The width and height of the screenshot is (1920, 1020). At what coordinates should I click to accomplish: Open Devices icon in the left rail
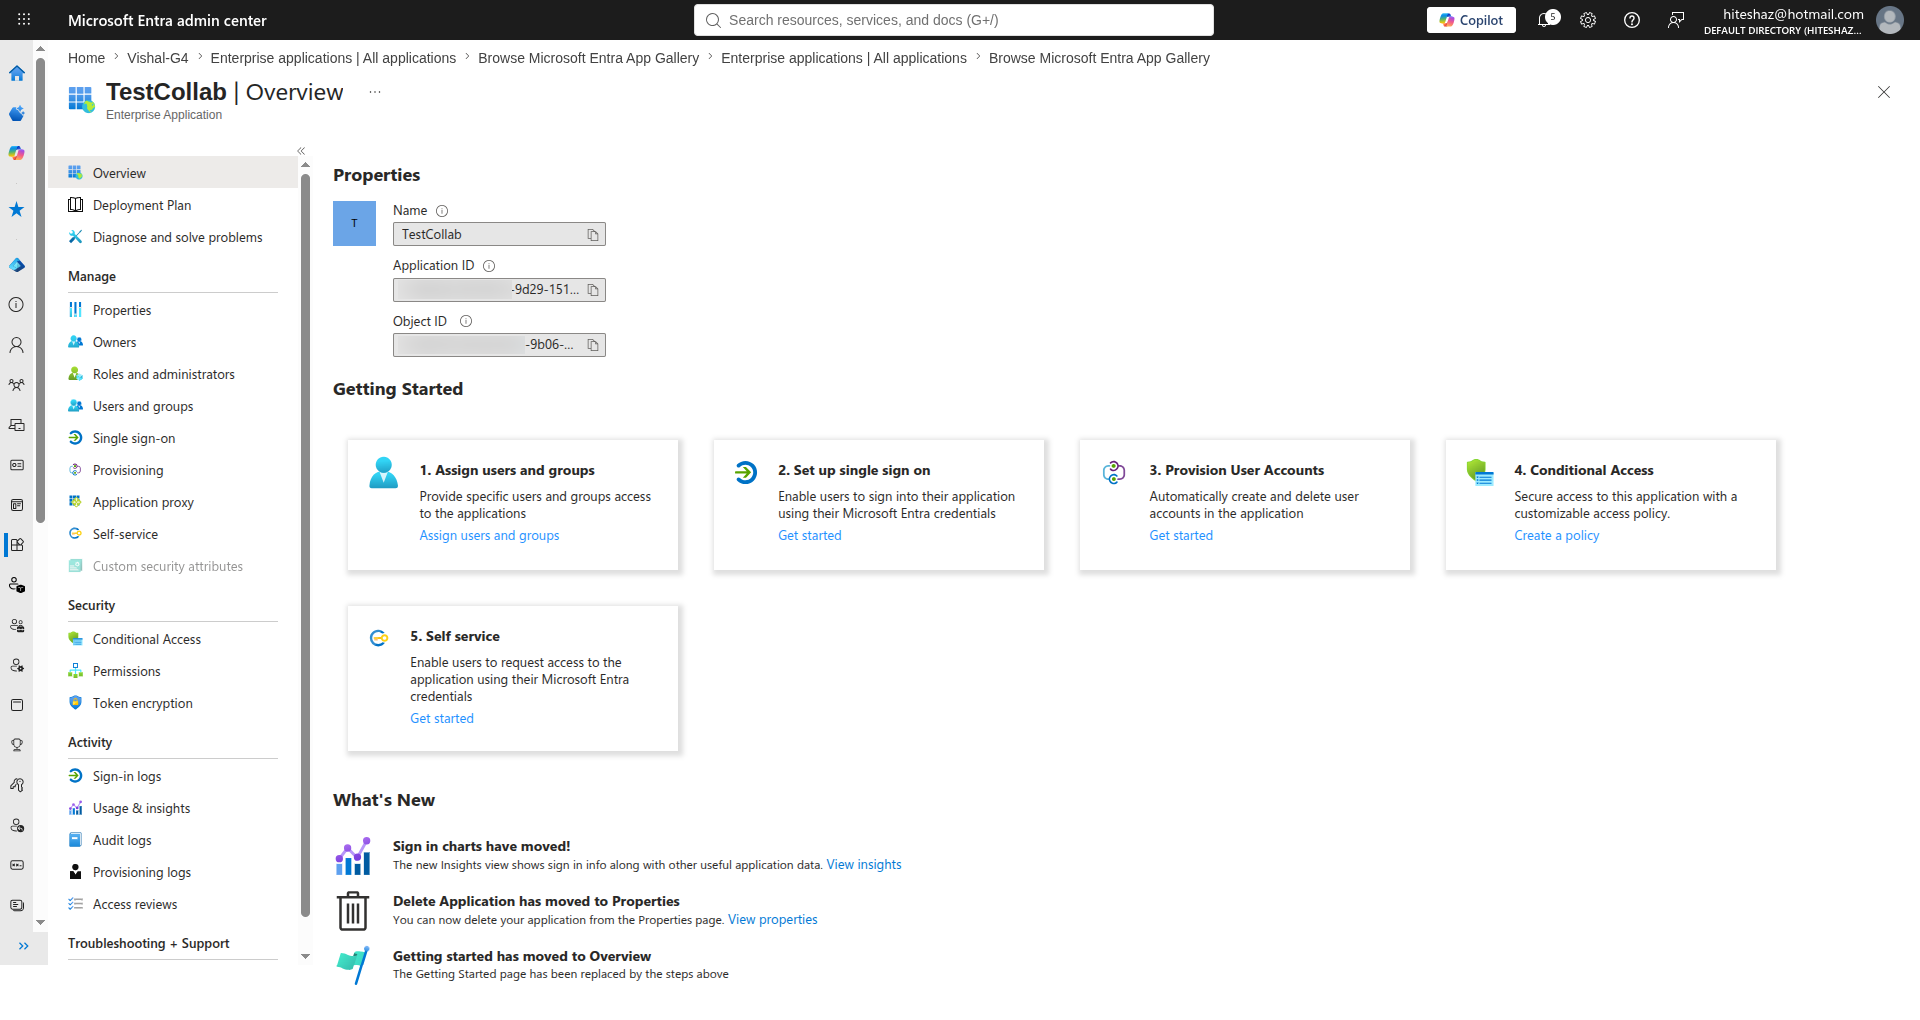click(x=17, y=425)
